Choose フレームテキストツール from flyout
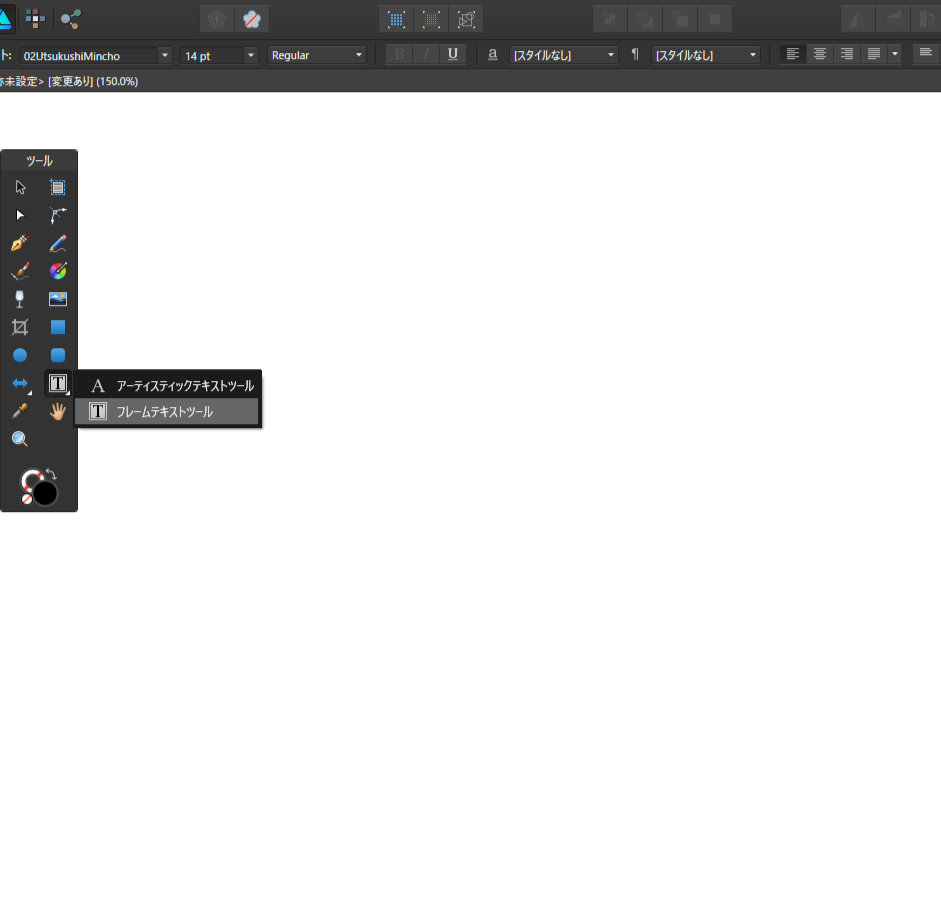This screenshot has height=905, width=941. pos(168,412)
